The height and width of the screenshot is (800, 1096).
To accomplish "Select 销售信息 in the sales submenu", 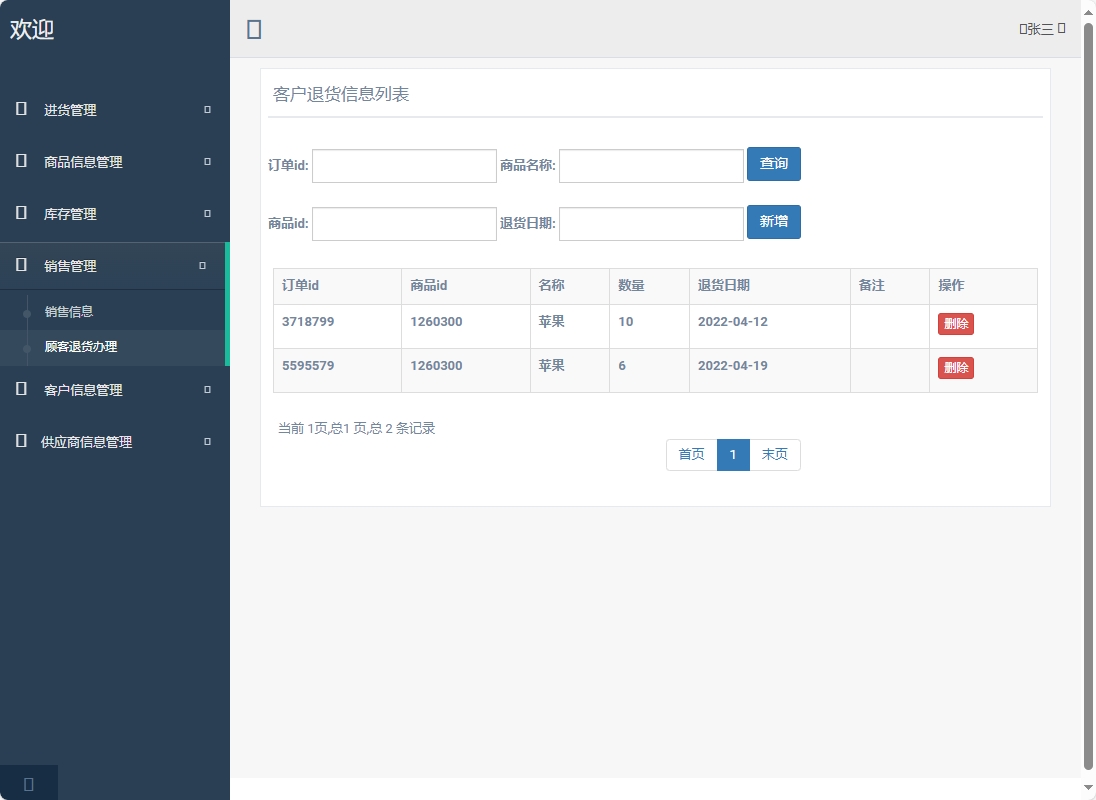I will (x=71, y=311).
